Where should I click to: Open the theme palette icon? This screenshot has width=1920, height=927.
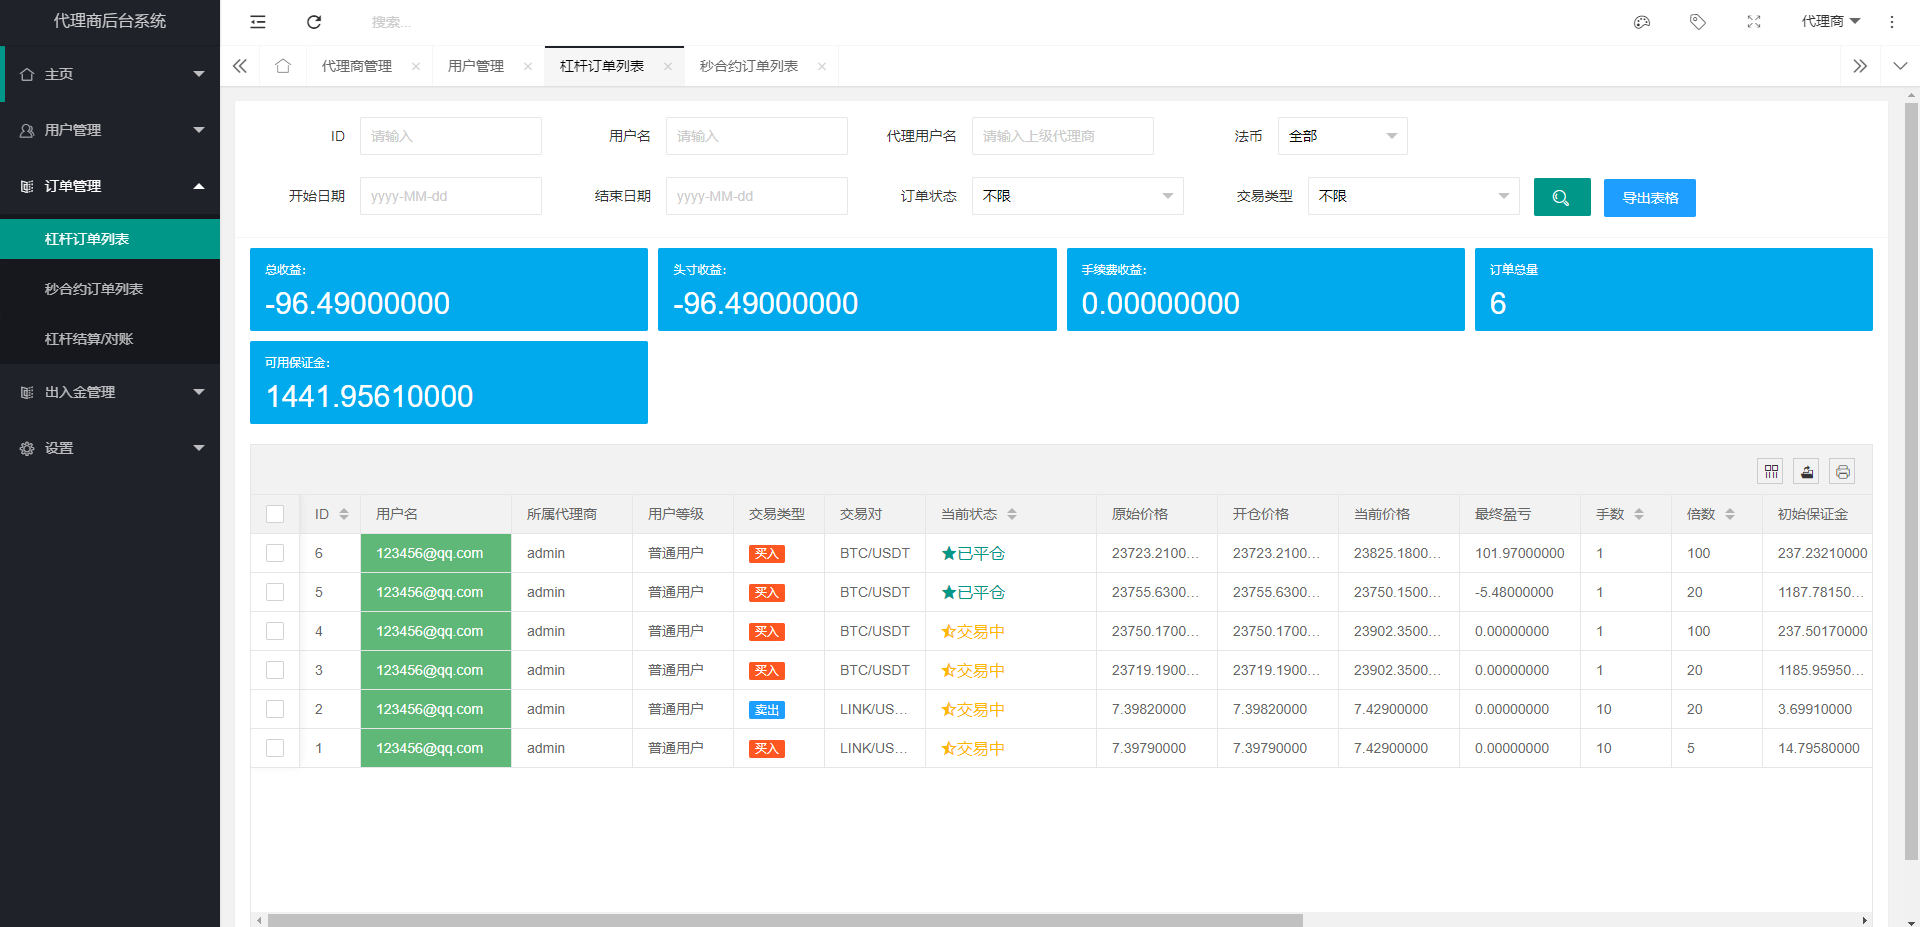pyautogui.click(x=1641, y=22)
